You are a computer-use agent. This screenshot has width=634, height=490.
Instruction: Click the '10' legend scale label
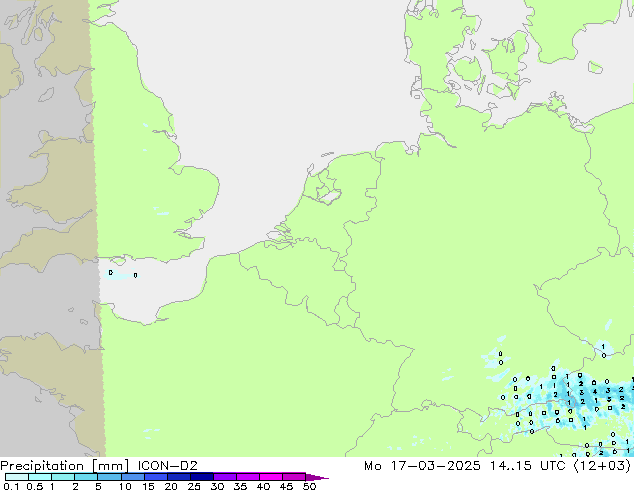click(x=125, y=486)
